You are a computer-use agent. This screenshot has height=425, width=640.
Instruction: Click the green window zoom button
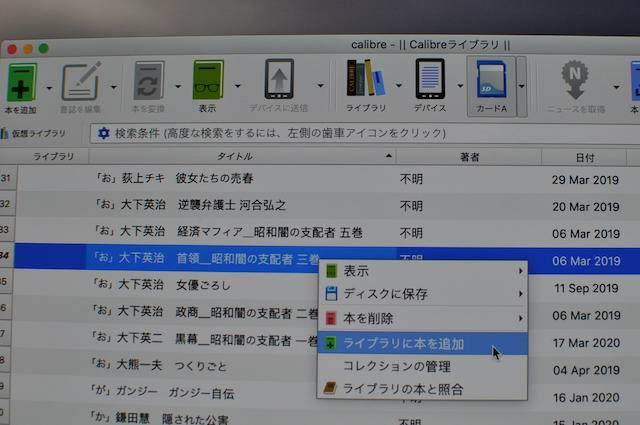point(44,49)
